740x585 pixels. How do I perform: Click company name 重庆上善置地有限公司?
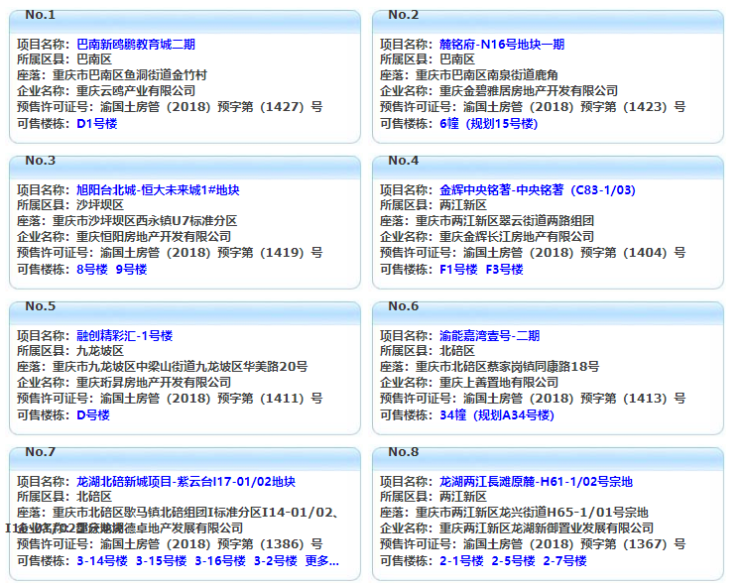tap(499, 382)
